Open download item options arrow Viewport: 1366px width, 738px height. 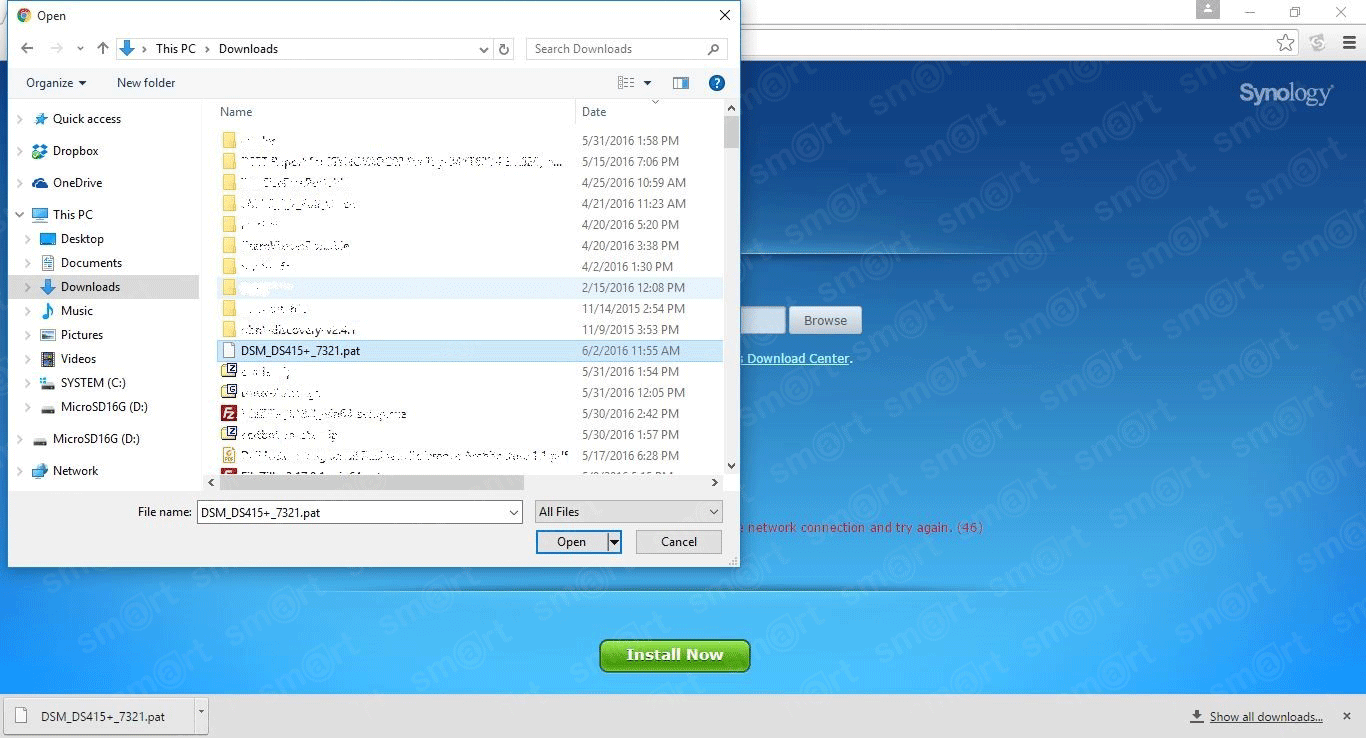pos(202,714)
